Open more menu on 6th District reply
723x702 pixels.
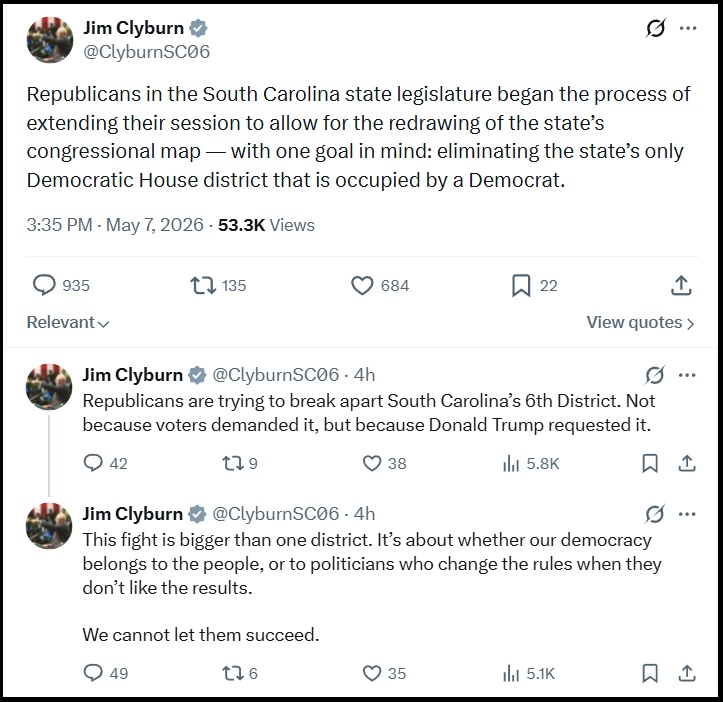(687, 375)
